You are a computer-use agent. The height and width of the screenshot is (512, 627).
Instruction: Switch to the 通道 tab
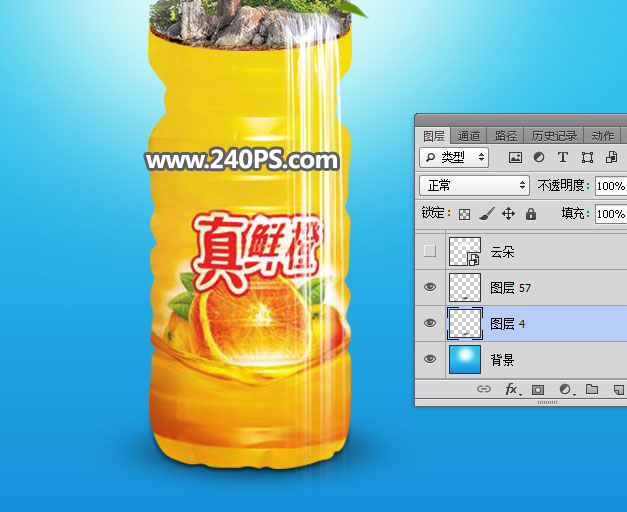click(468, 136)
